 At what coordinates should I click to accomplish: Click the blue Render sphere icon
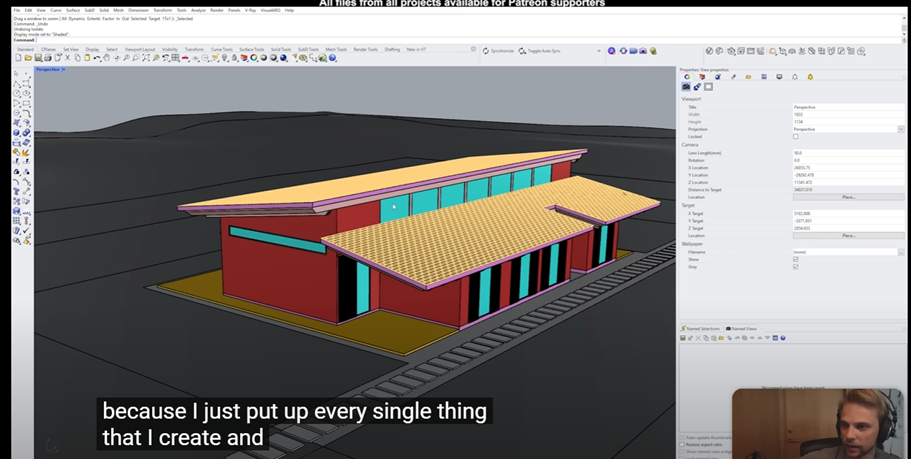point(284,58)
